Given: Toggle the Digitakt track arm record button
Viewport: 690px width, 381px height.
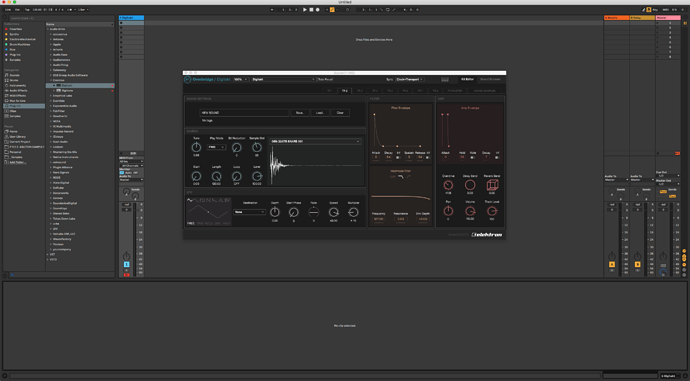Looking at the screenshot, I should tap(126, 275).
